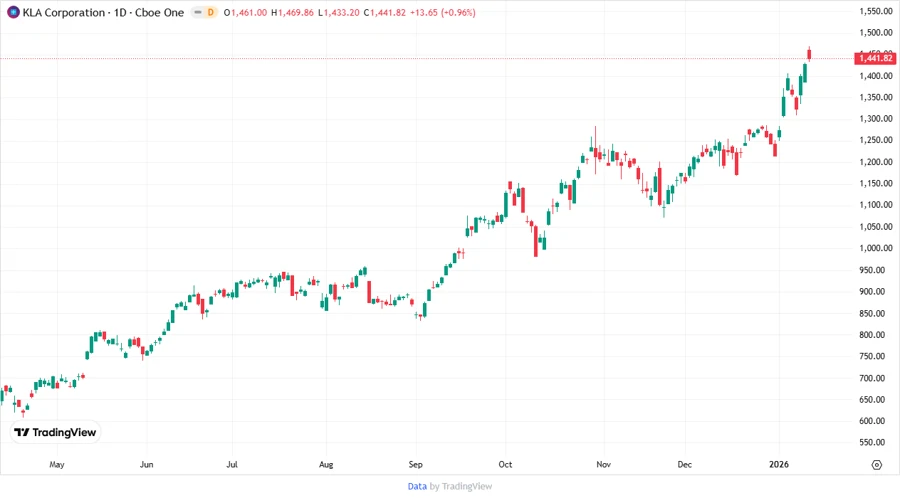Click the 1,050.00 price axis label
The image size is (900, 498).
pos(876,227)
